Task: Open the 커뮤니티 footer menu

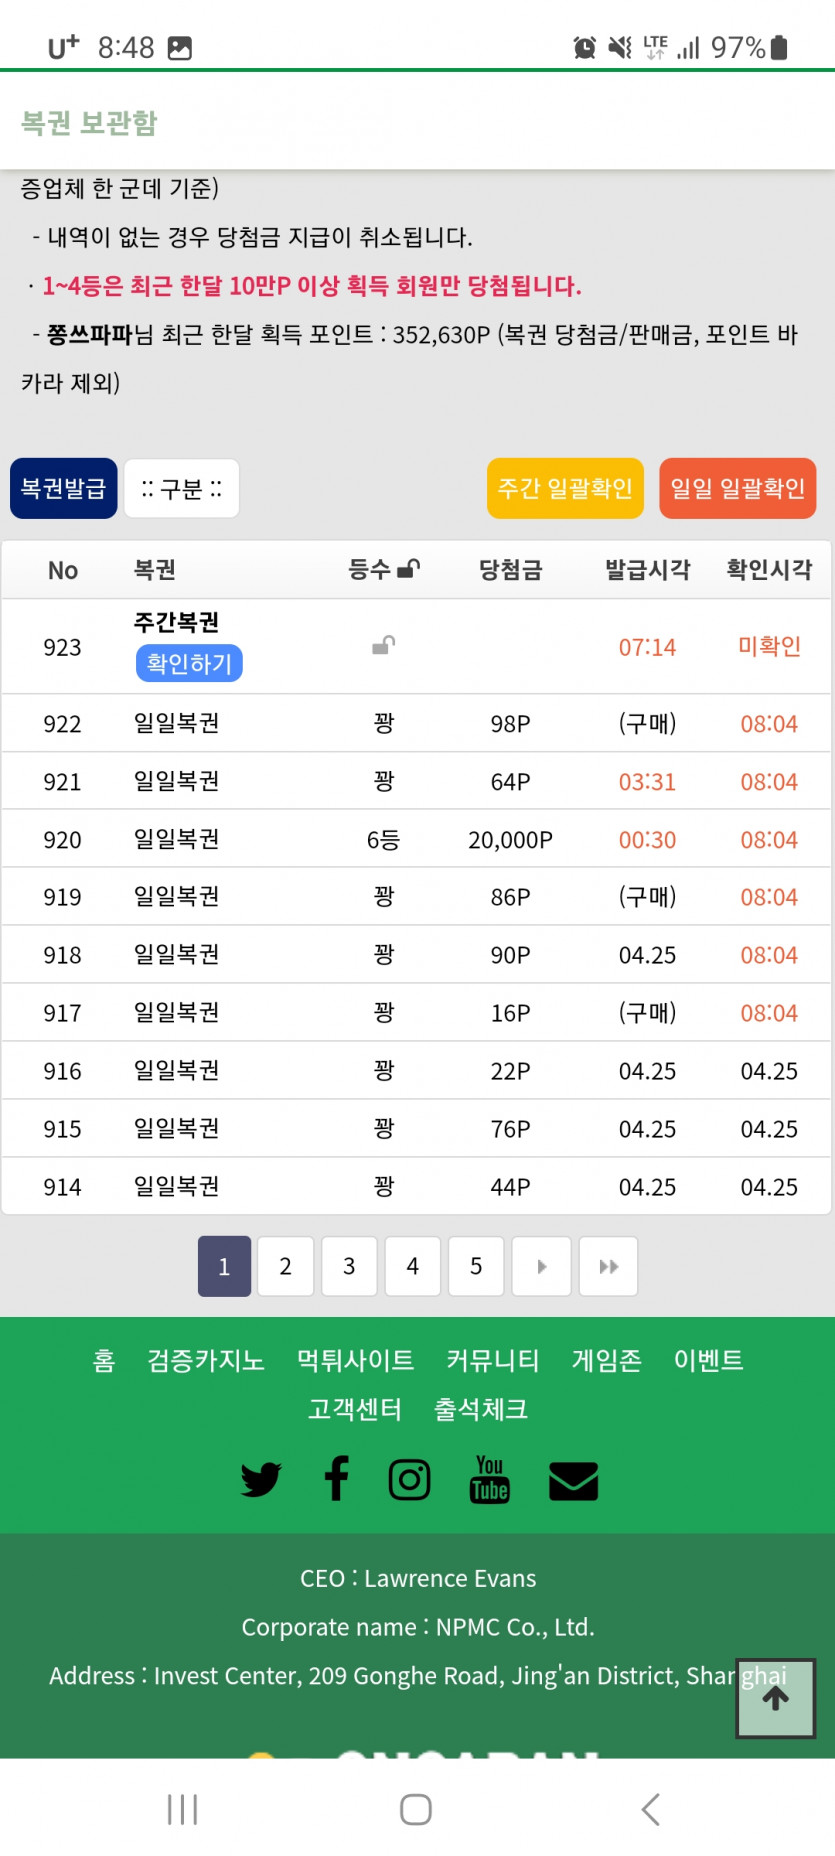Action: click(x=493, y=1360)
